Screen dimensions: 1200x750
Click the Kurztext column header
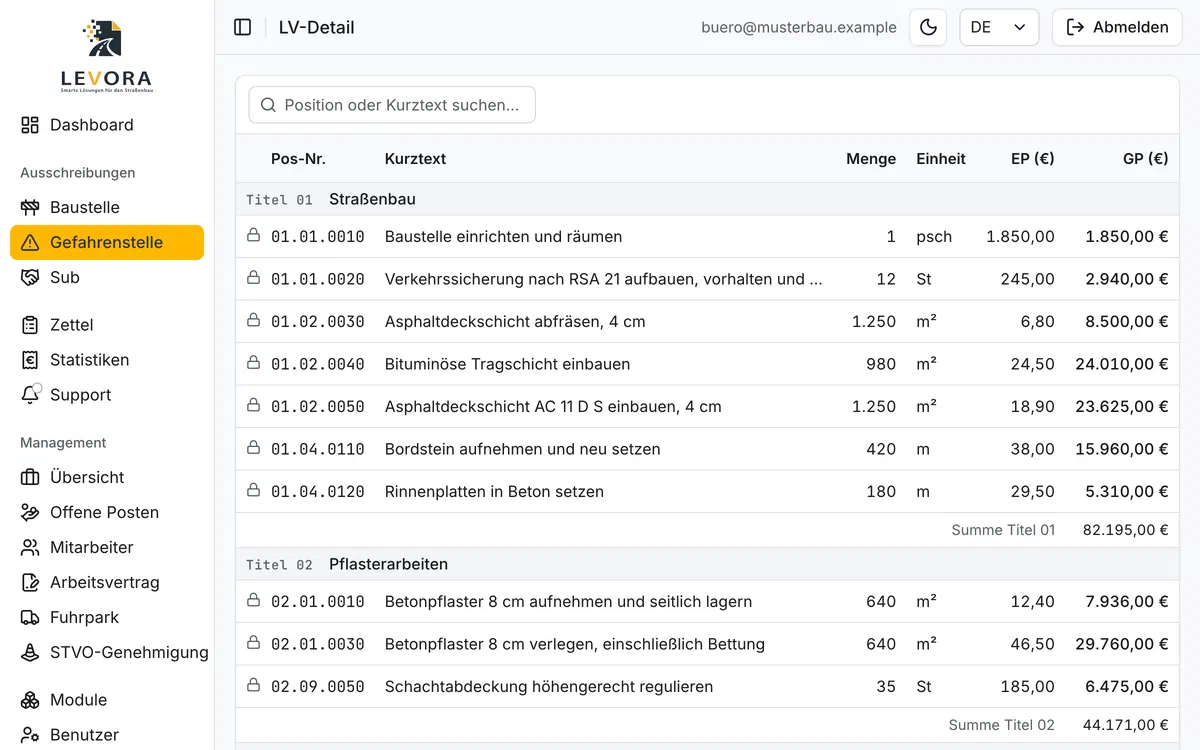415,159
